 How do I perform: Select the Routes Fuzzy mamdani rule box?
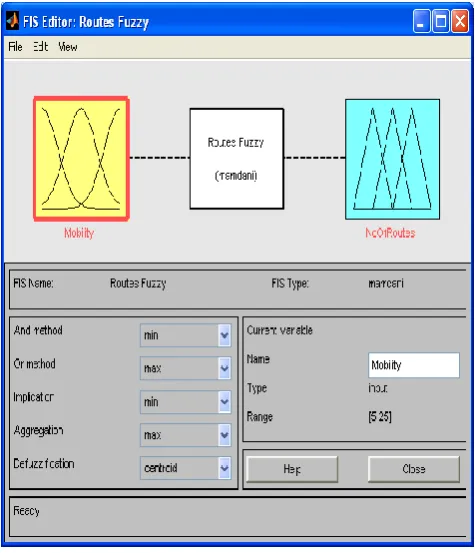point(237,159)
